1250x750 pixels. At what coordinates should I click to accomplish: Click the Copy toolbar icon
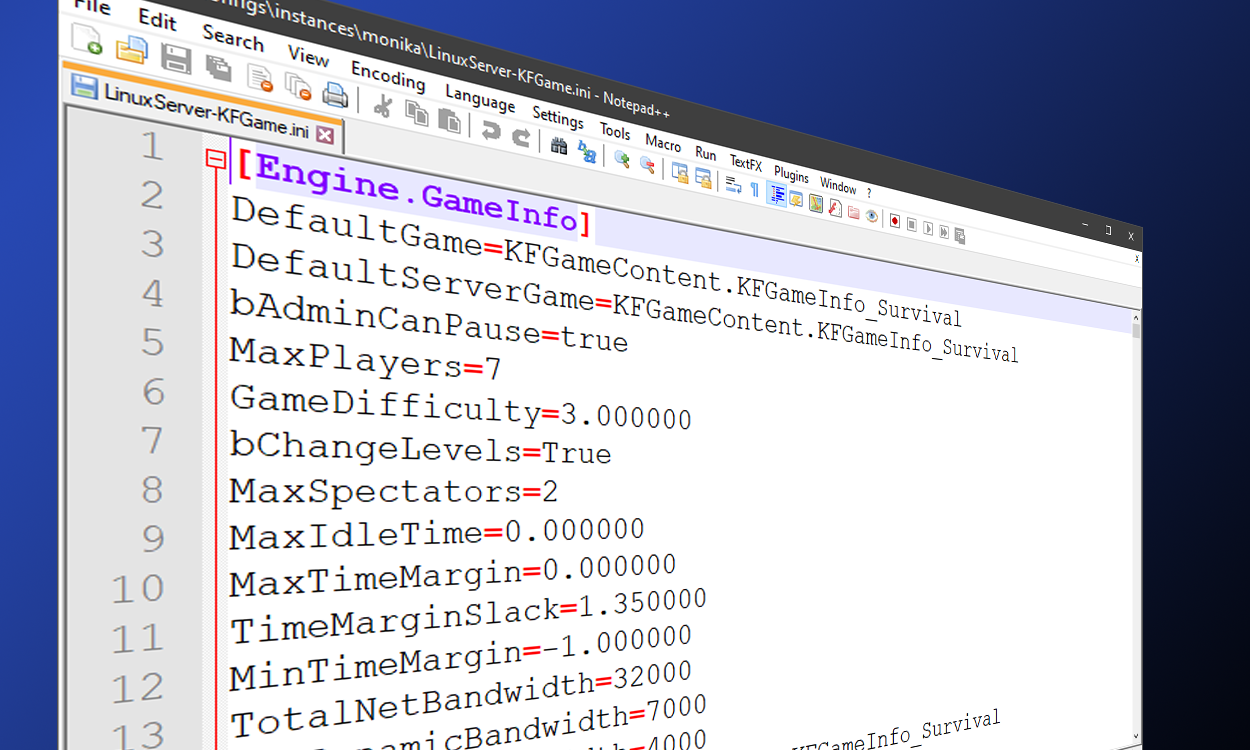[417, 113]
